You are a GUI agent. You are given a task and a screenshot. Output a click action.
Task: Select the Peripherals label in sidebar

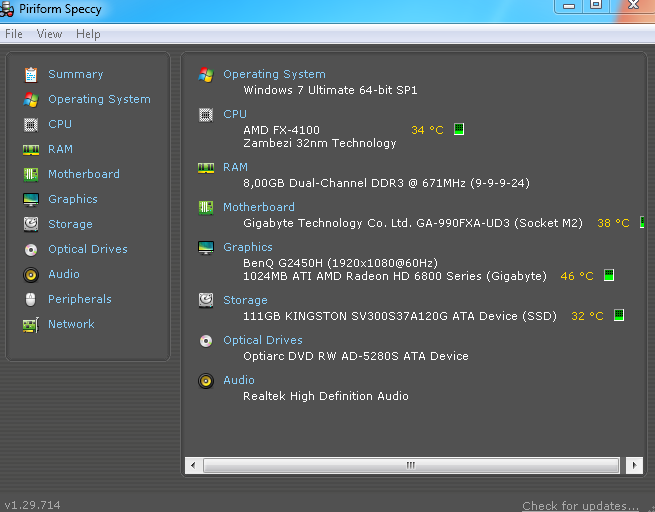coord(80,299)
